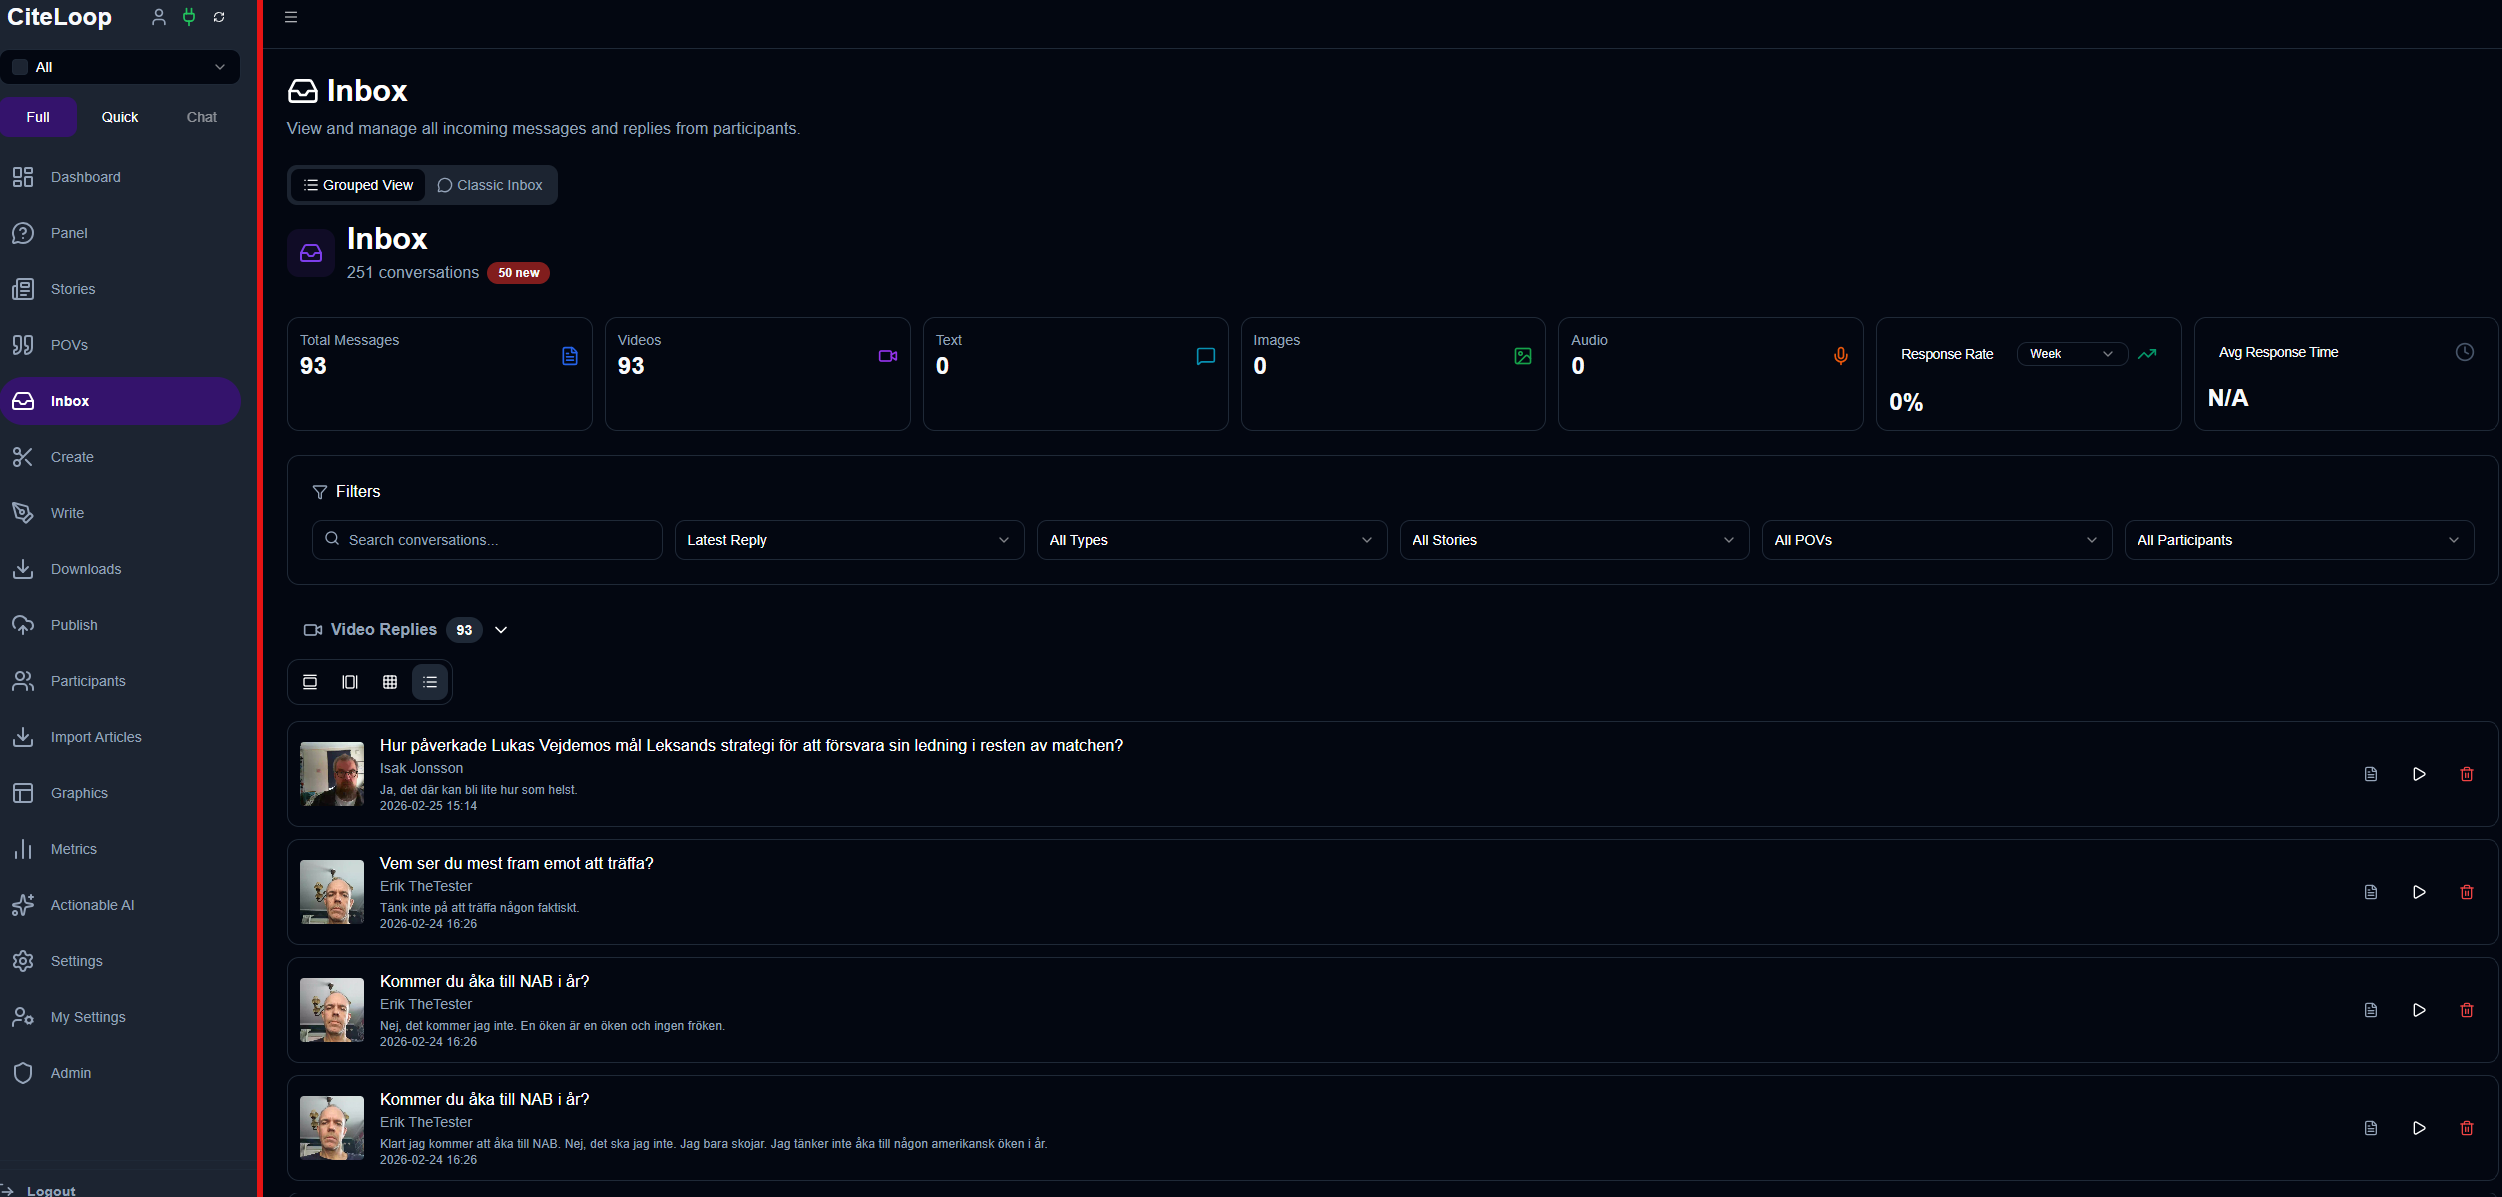Screen dimensions: 2502x1197
Task: Click the Text chat bubble icon
Action: (x=1206, y=356)
